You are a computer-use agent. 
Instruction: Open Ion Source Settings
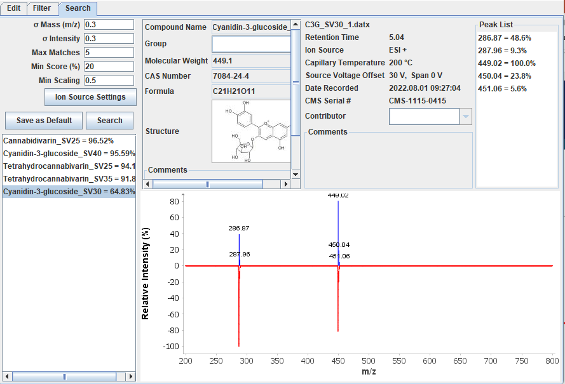(x=90, y=97)
